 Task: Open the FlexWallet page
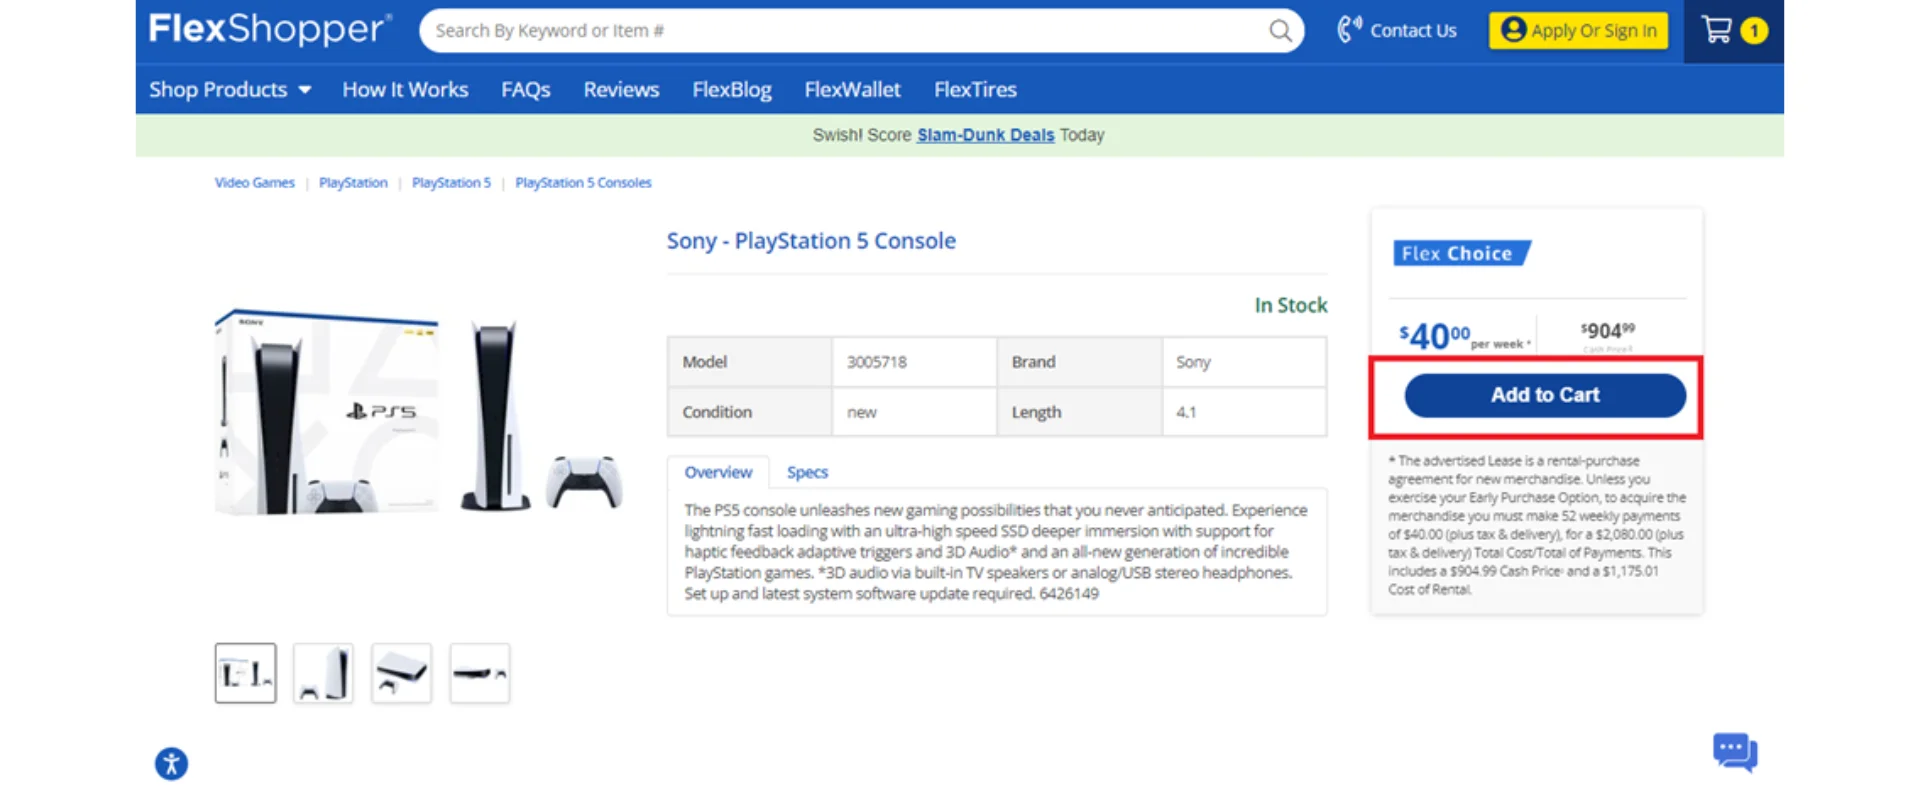[852, 89]
